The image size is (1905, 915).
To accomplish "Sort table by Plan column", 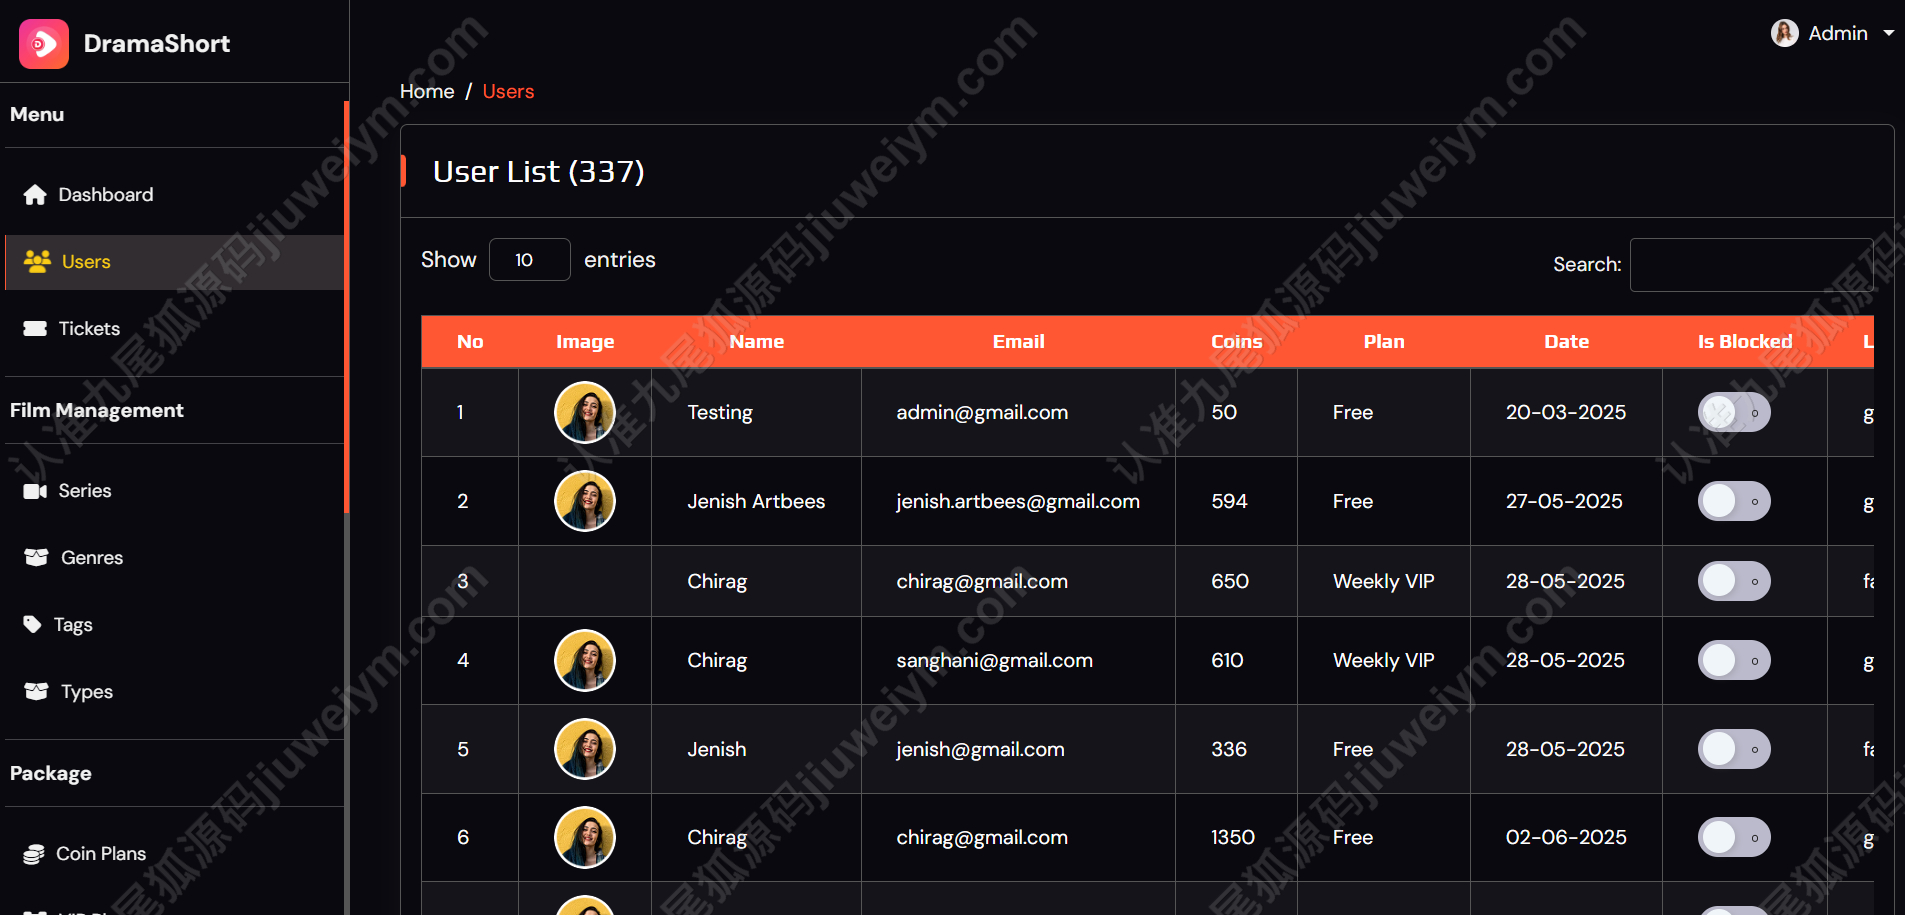I will tap(1384, 342).
